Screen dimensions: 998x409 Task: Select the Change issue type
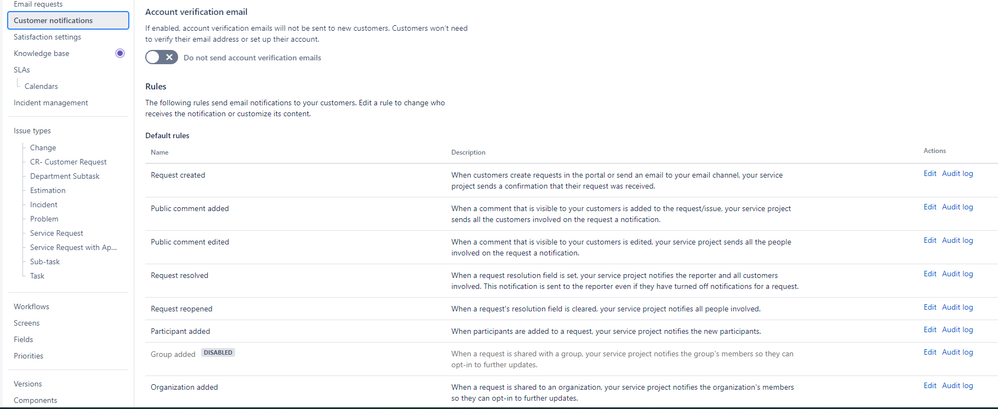43,148
